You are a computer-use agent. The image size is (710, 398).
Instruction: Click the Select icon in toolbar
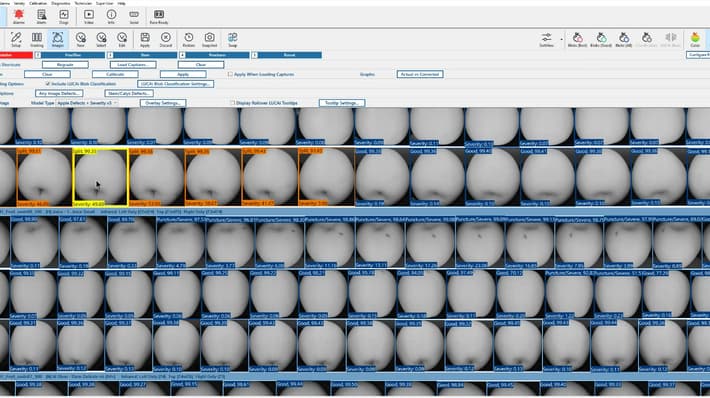101,39
